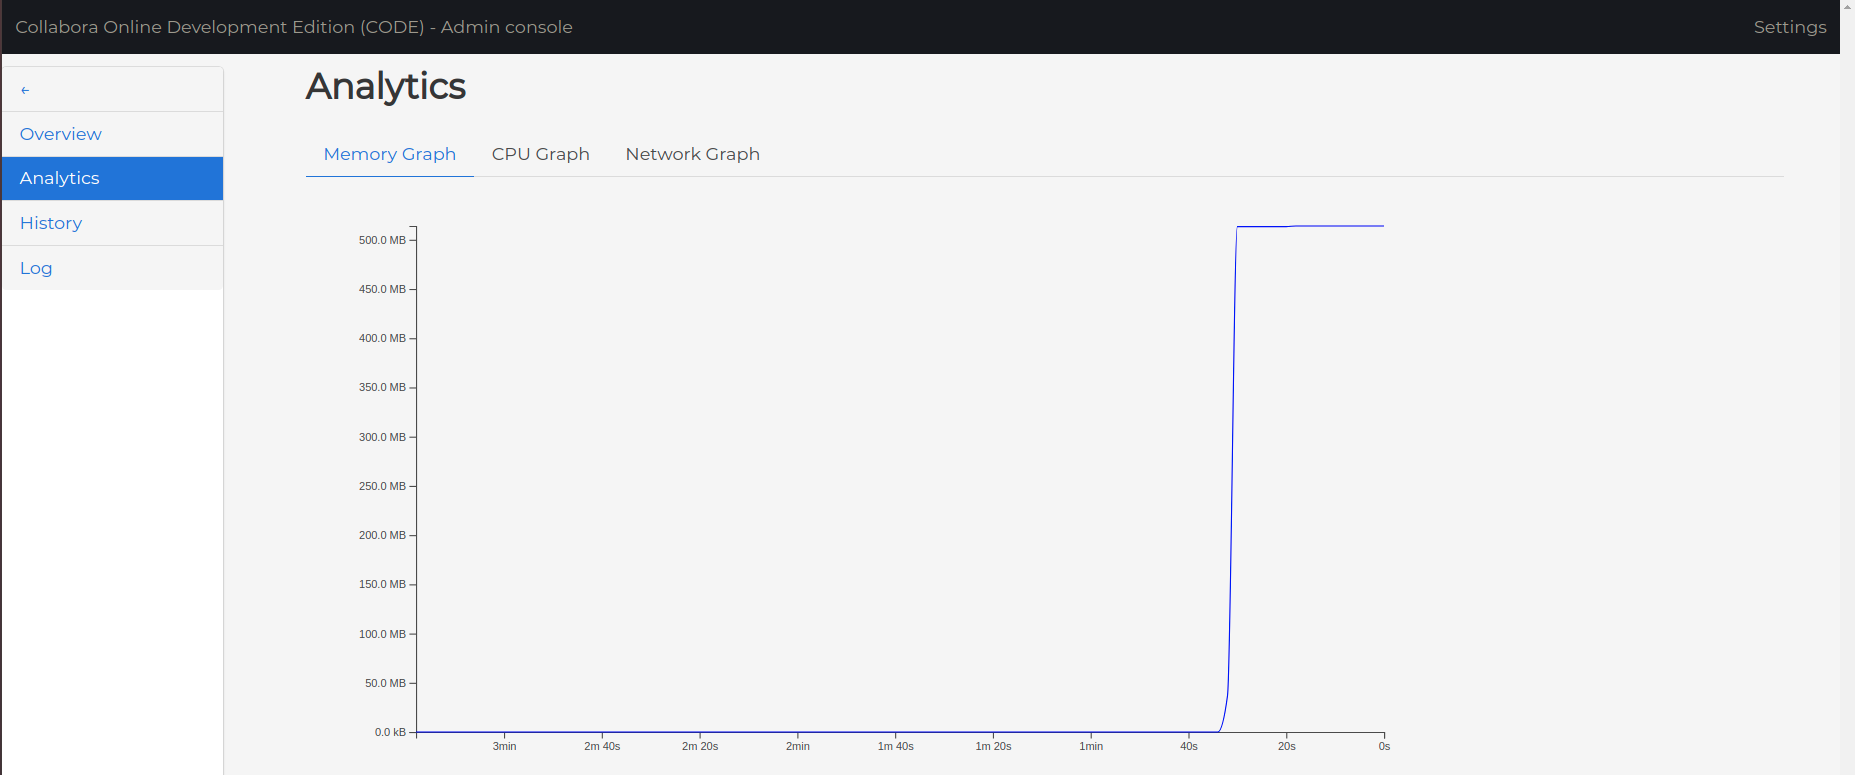Click the 40s time axis marker
This screenshot has height=775, width=1855.
click(1188, 746)
